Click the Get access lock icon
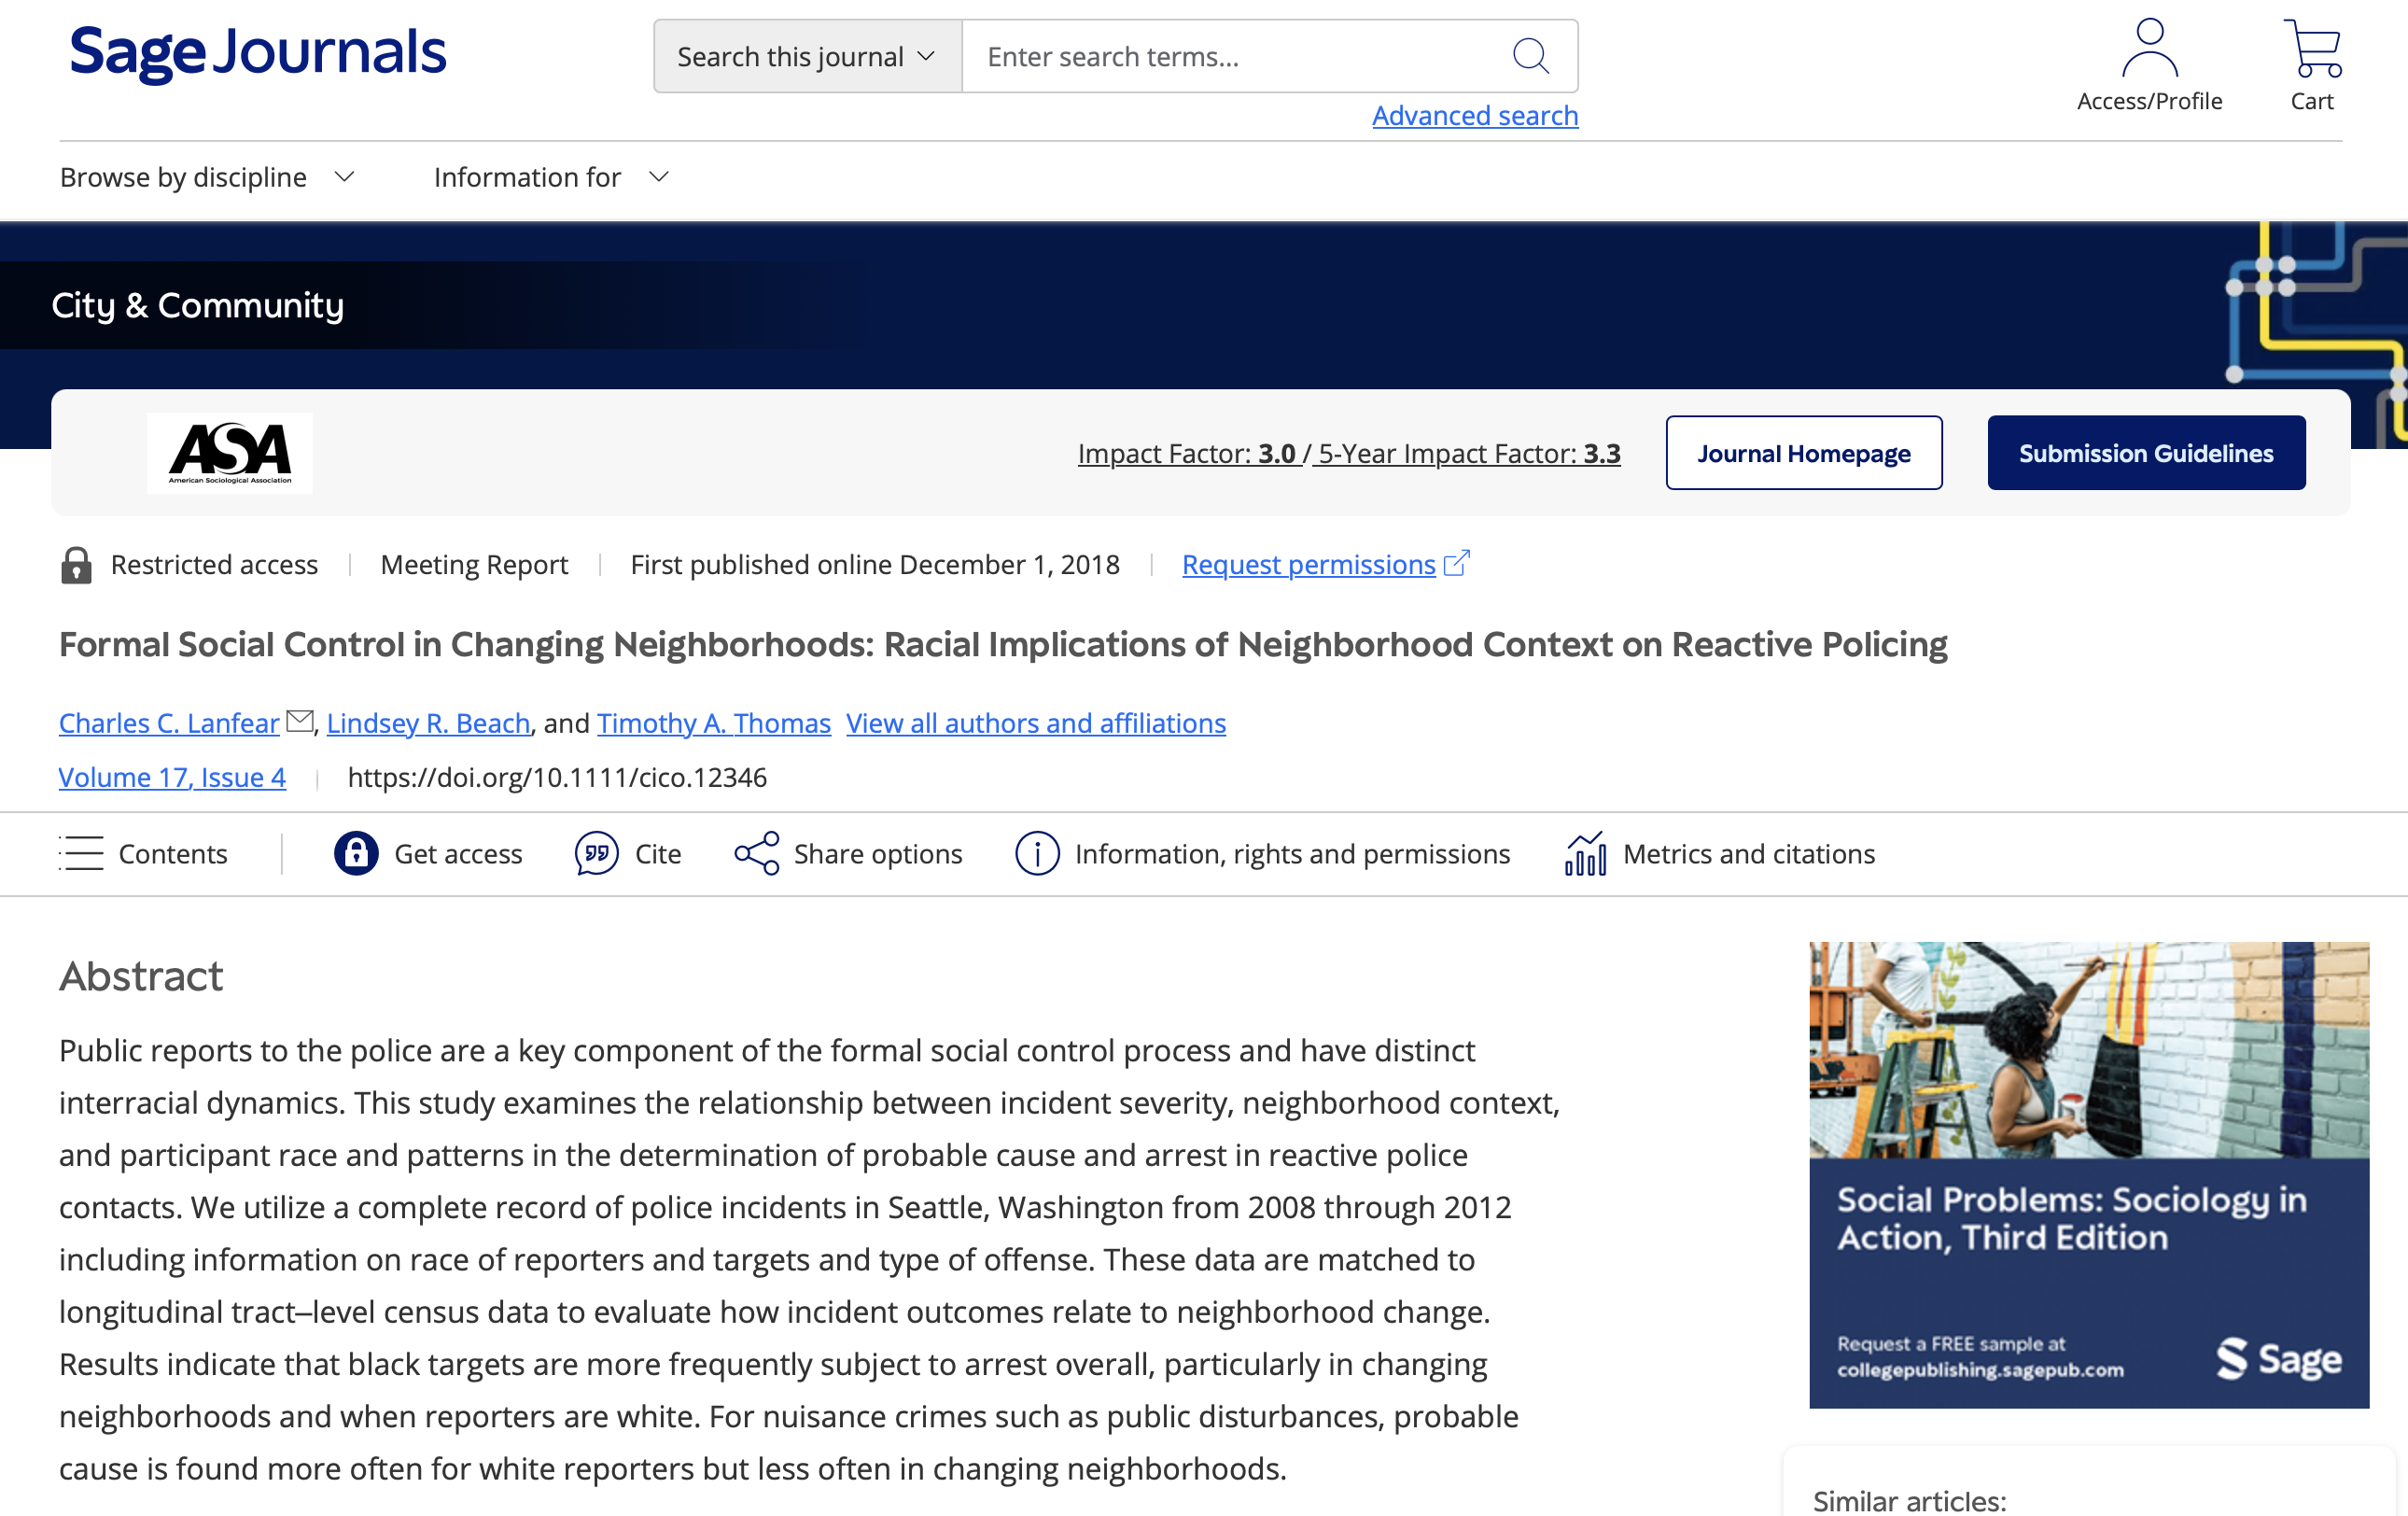The width and height of the screenshot is (2408, 1516). [356, 853]
